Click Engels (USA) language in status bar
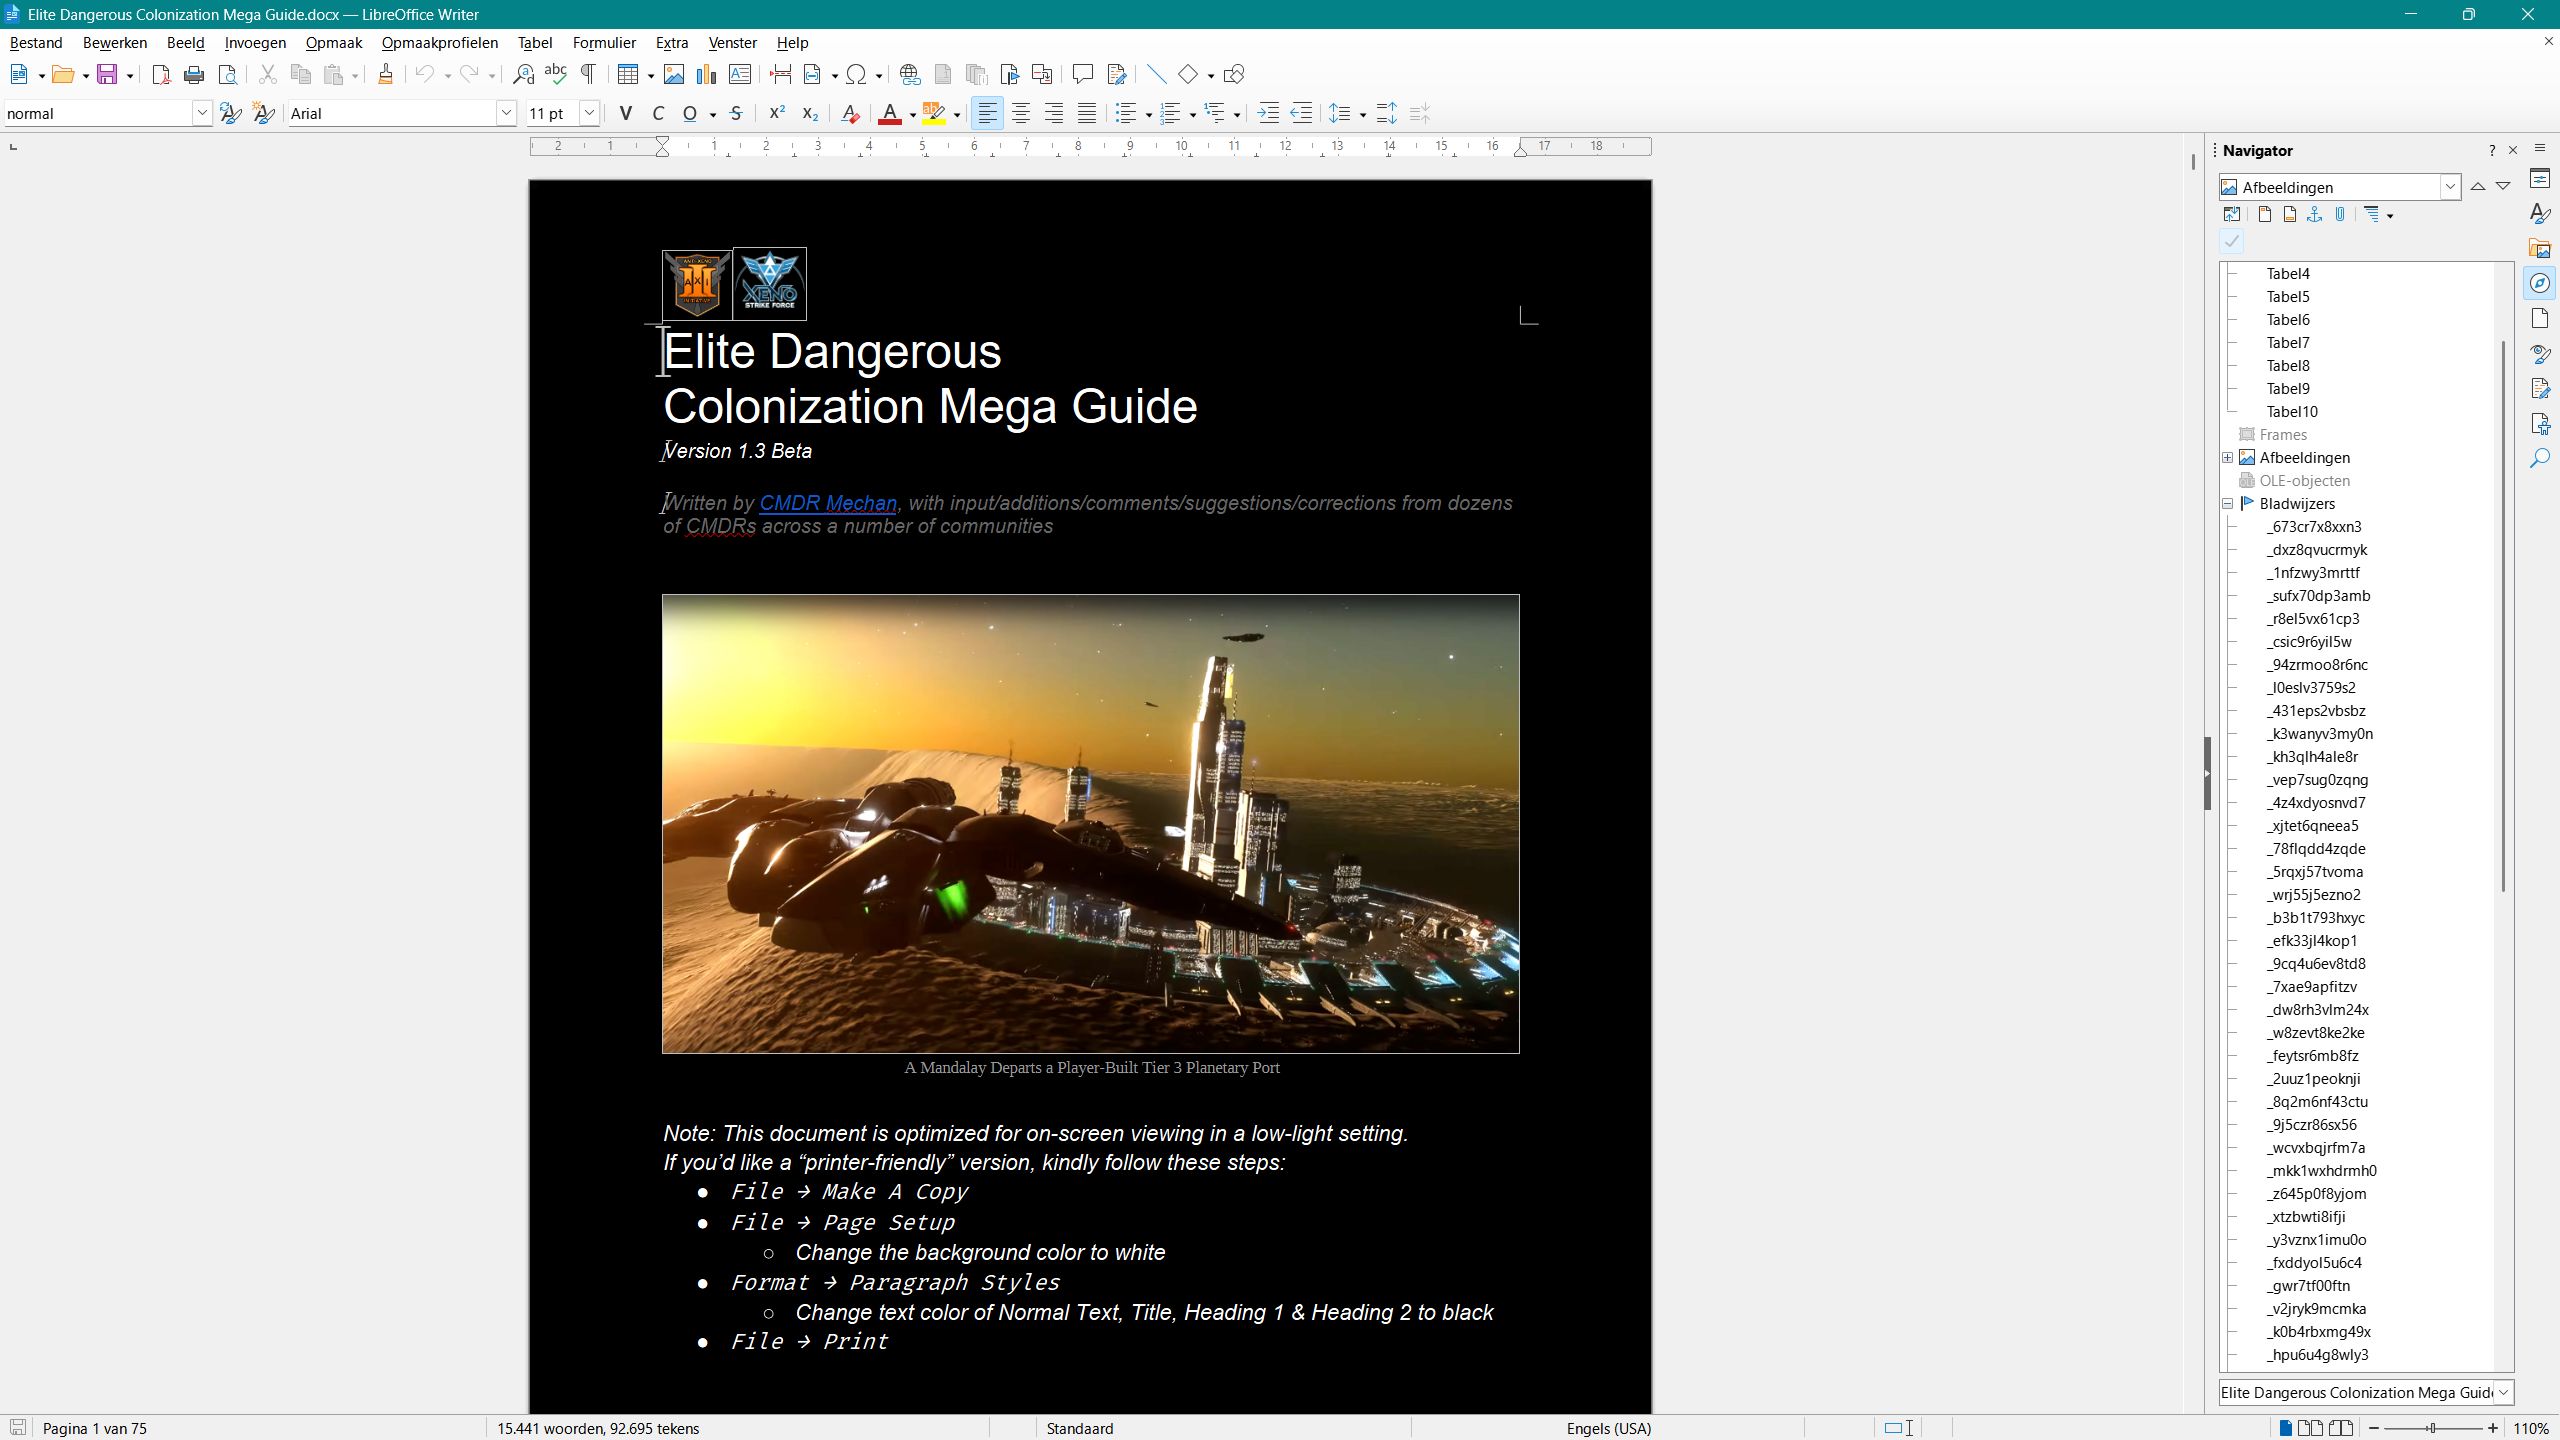 [1609, 1428]
